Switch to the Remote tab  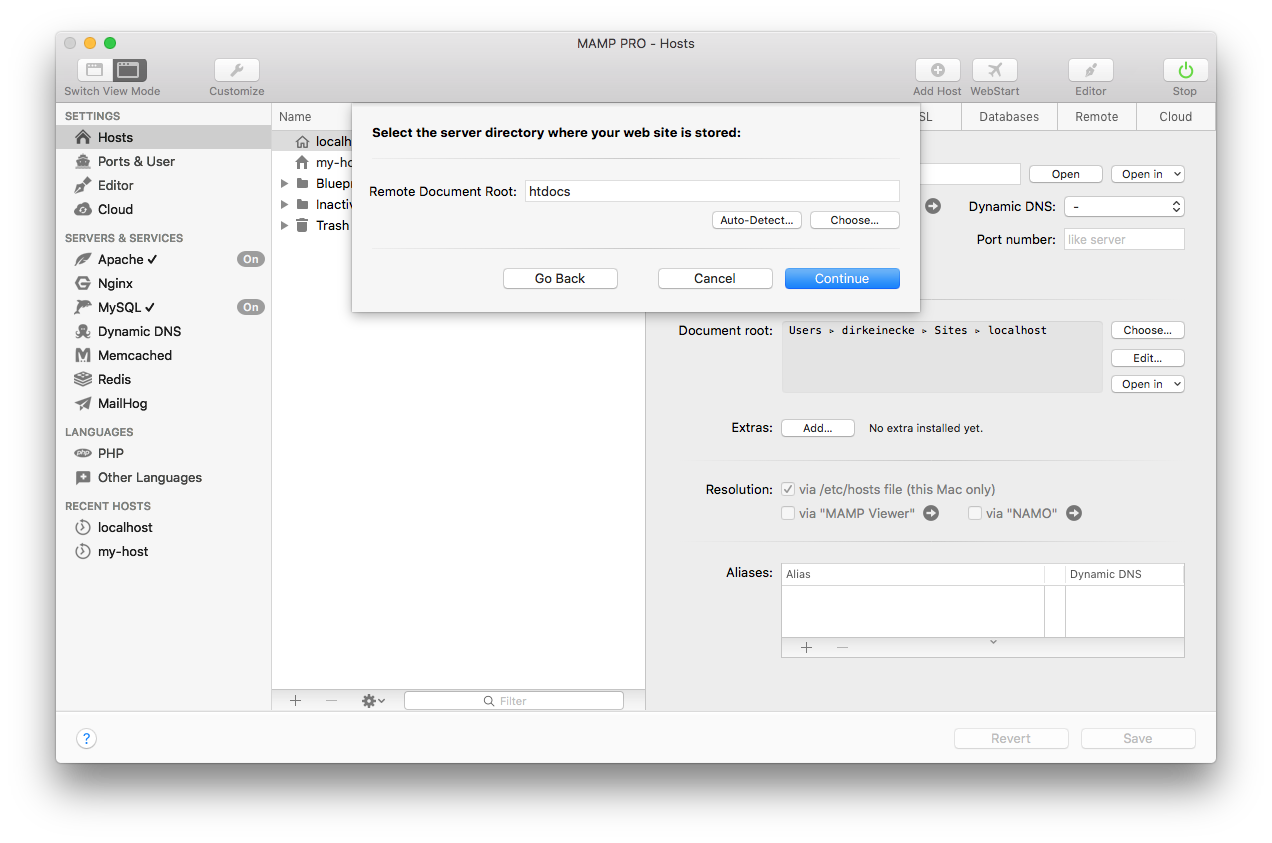[x=1096, y=116]
